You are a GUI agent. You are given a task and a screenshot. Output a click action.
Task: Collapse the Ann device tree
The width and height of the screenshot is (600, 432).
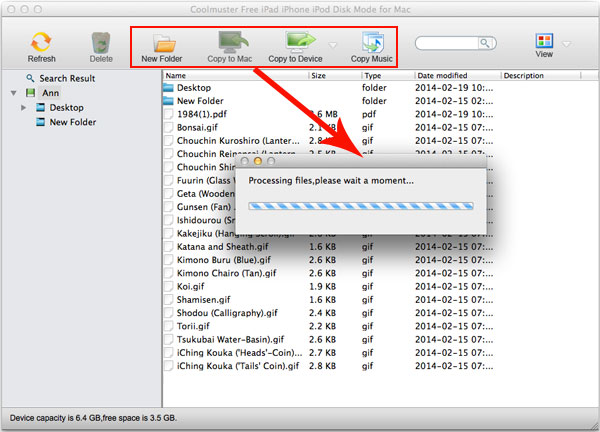(x=14, y=93)
